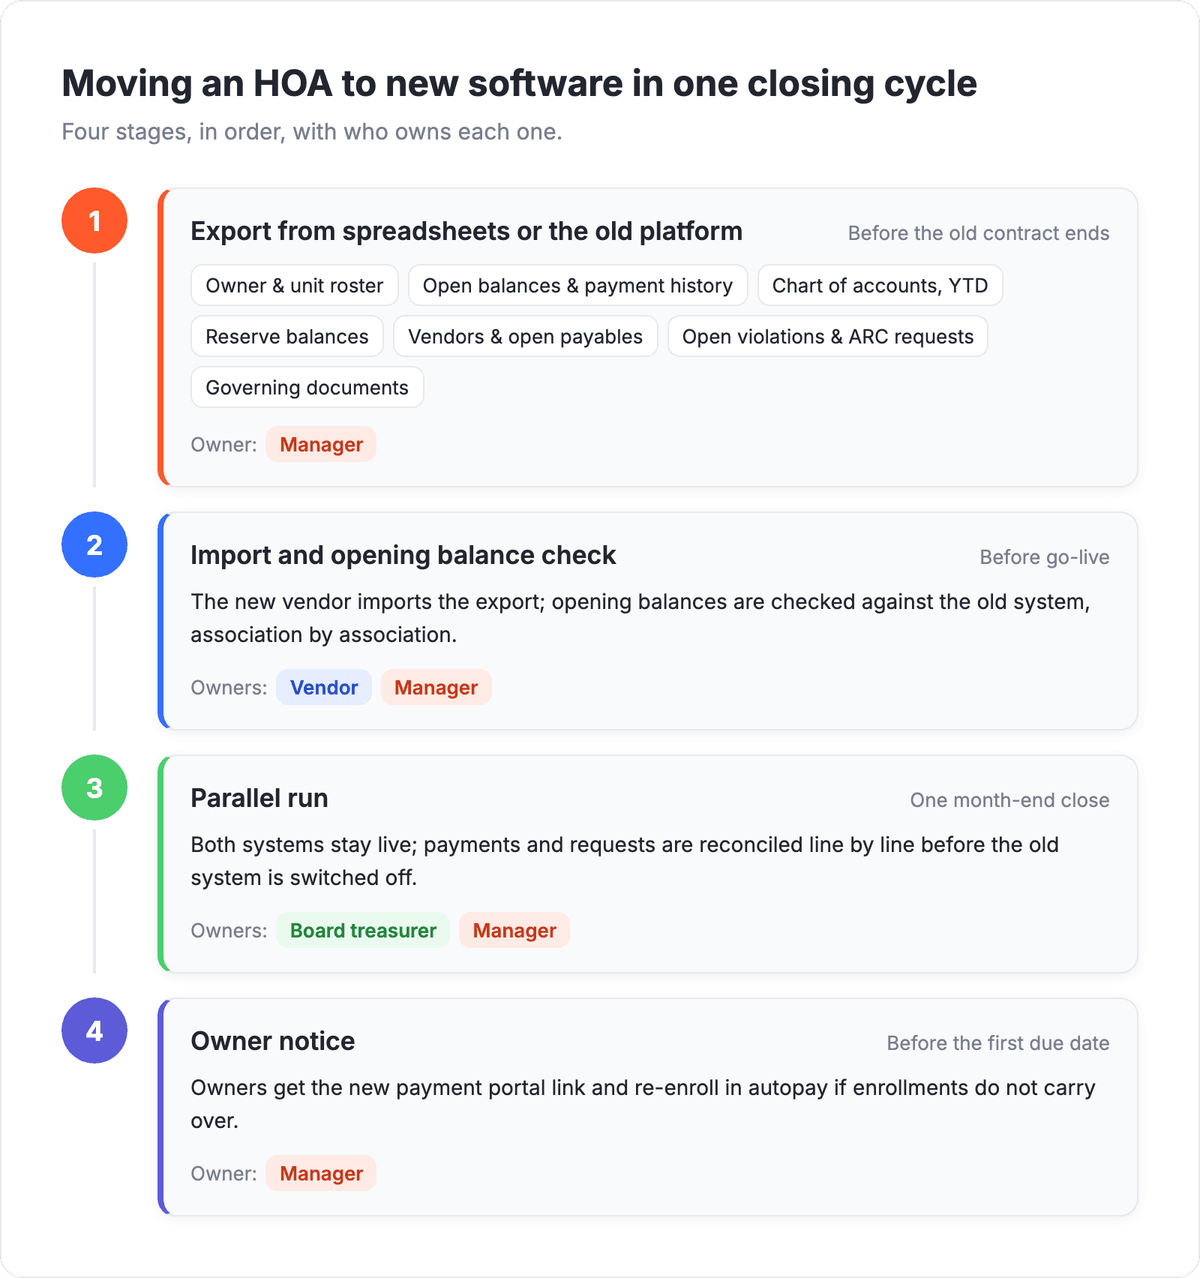Screen dimensions: 1200x1278
Task: Click the green step 3 circle
Action: (94, 788)
